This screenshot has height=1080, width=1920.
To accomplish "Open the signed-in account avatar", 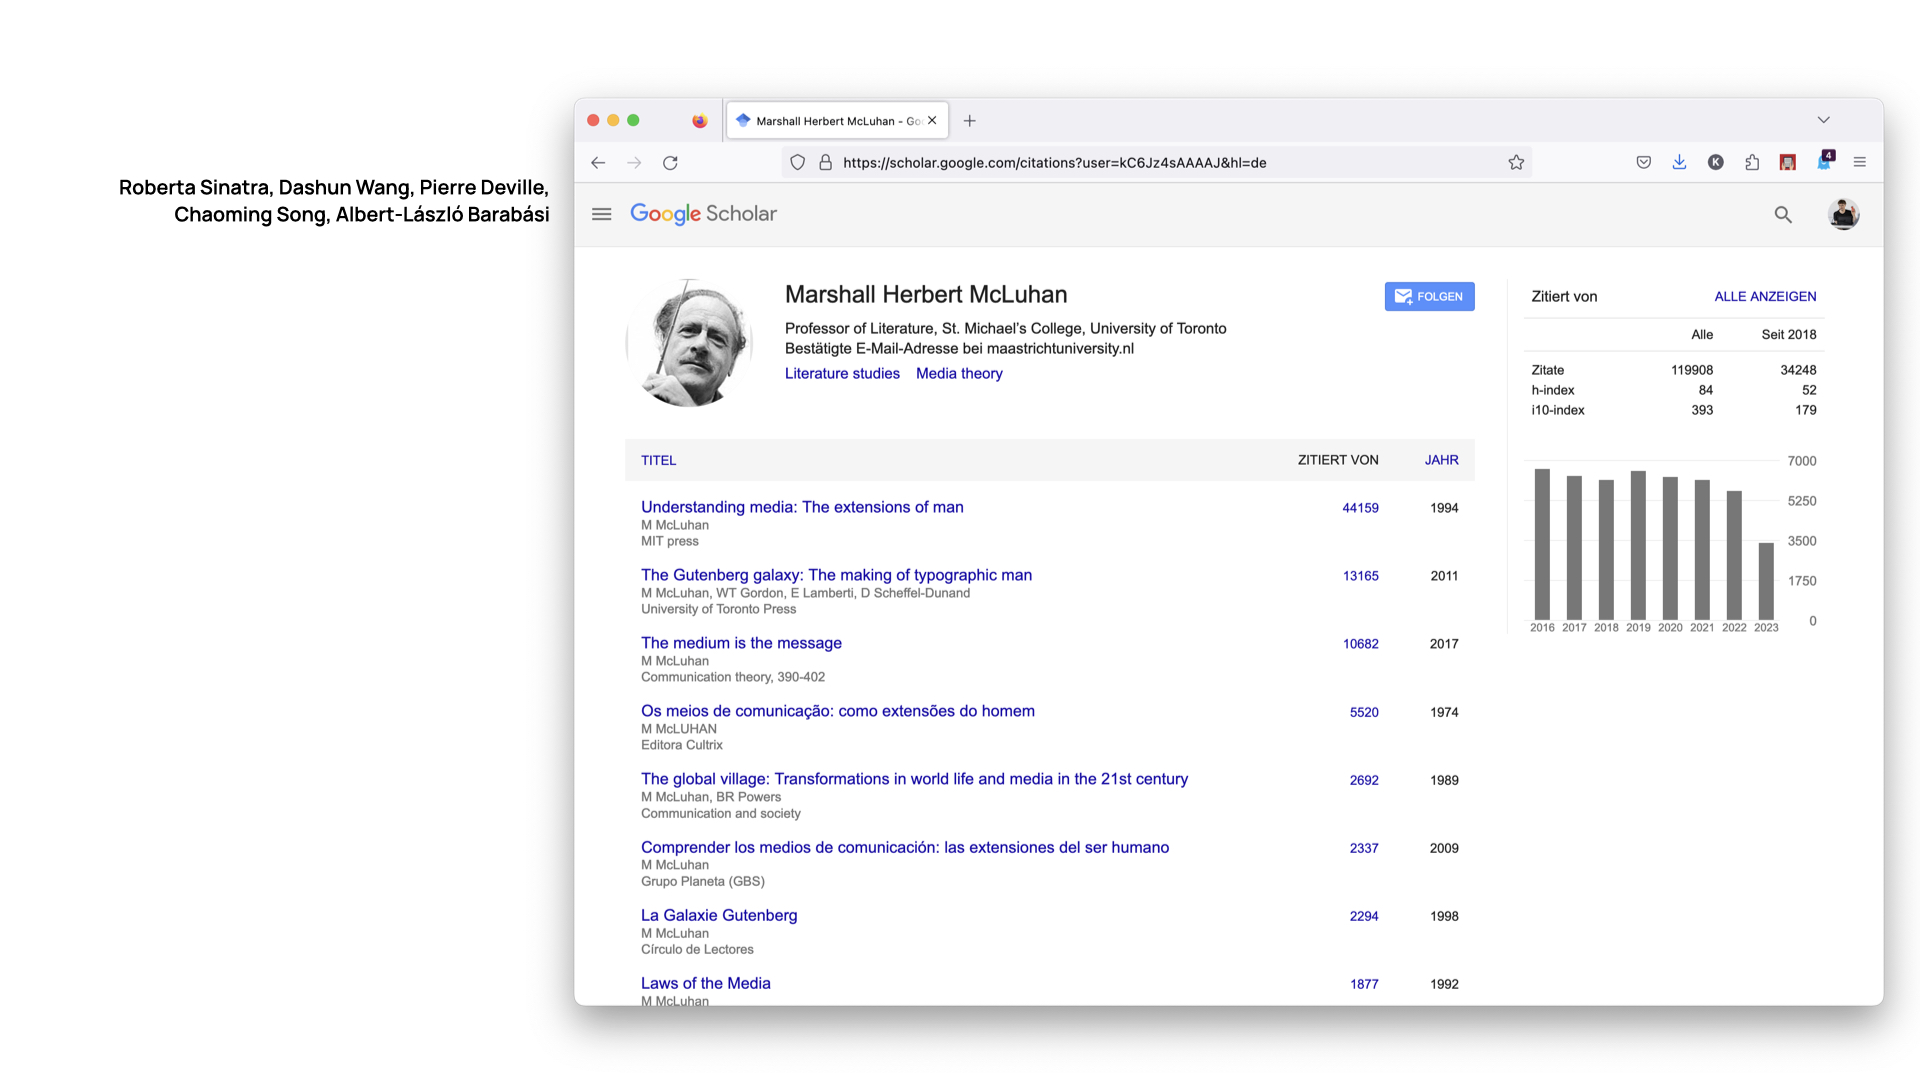I will tap(1843, 214).
